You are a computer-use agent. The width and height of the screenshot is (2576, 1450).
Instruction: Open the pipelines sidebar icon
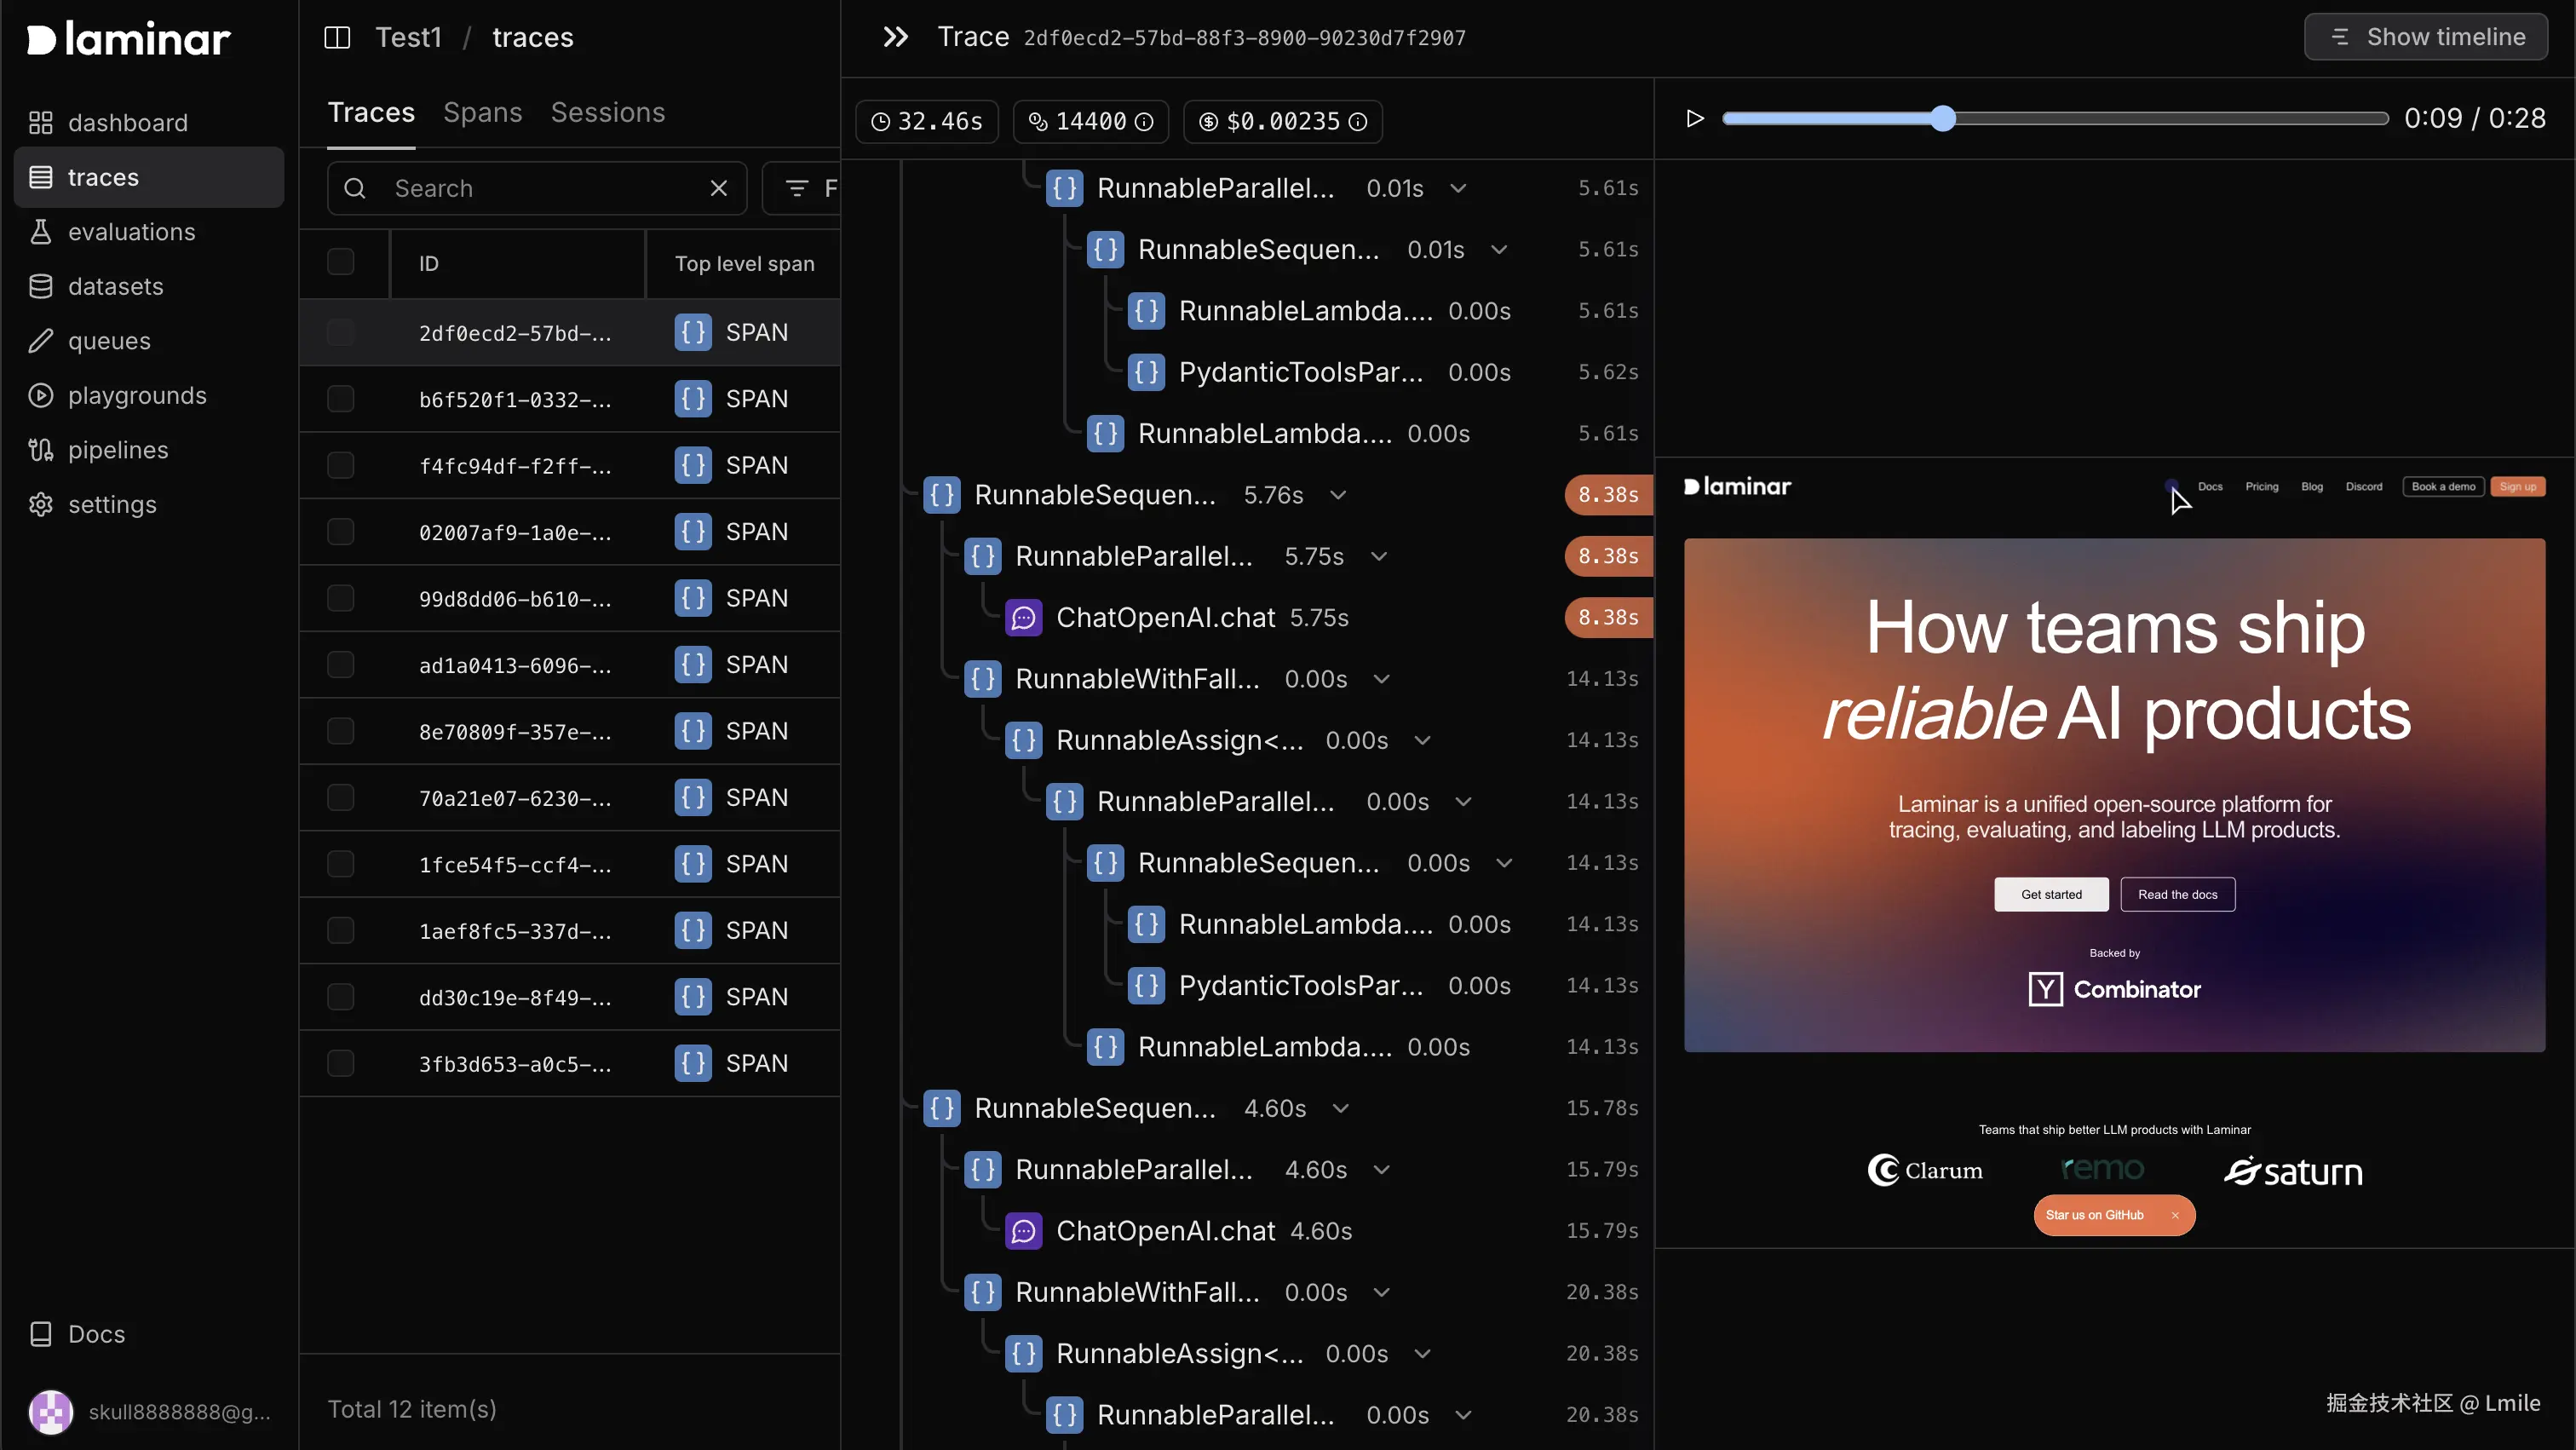coord(41,450)
